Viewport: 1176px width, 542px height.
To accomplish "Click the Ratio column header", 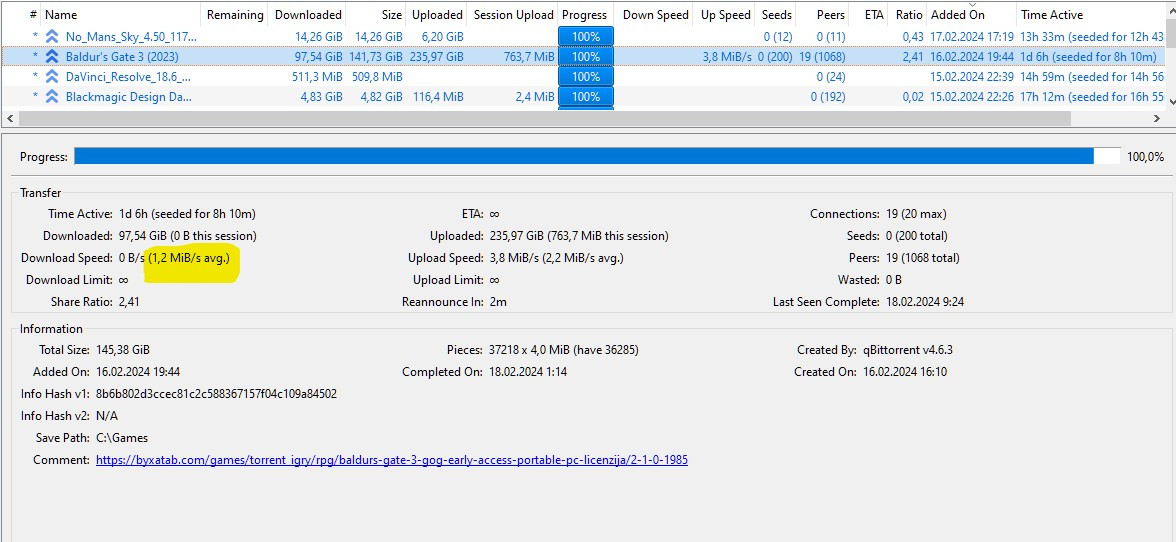I will click(908, 15).
